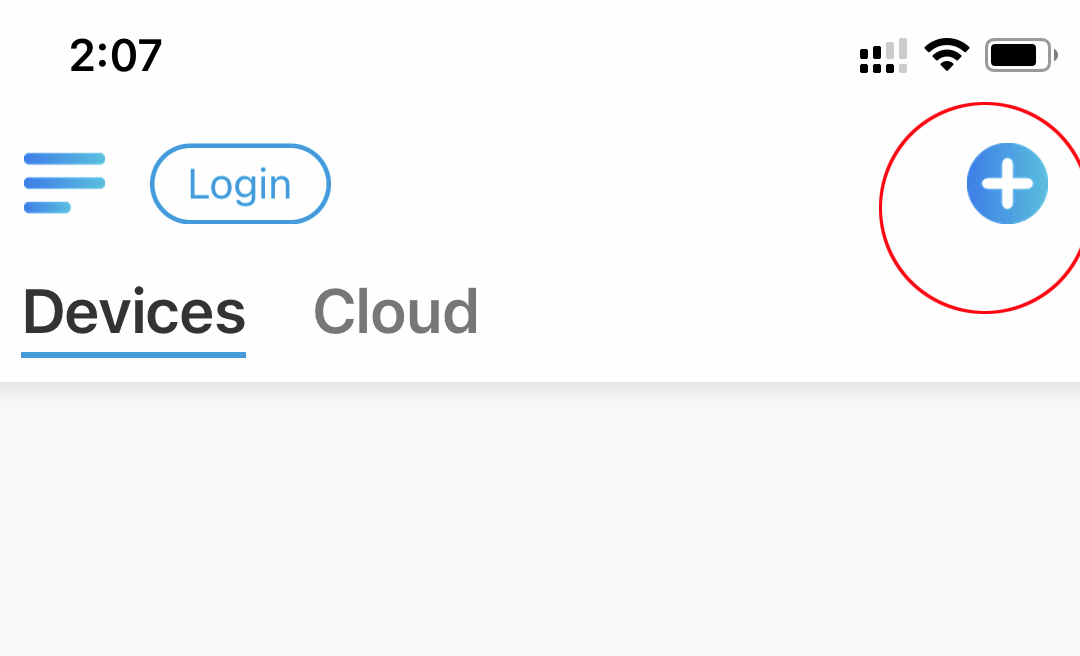This screenshot has width=1080, height=656.
Task: Tap the dual-SIM cellular signal bars
Action: click(884, 56)
